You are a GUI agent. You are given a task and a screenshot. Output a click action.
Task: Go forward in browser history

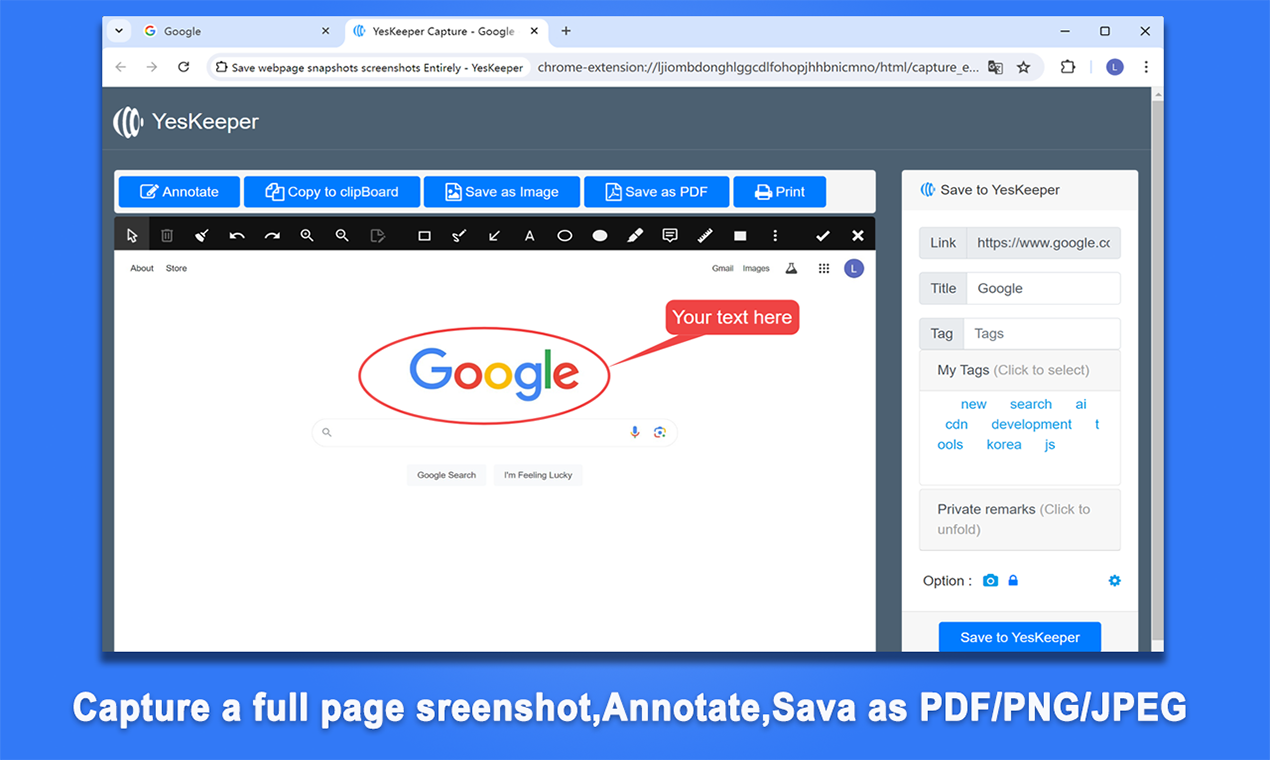[x=152, y=67]
